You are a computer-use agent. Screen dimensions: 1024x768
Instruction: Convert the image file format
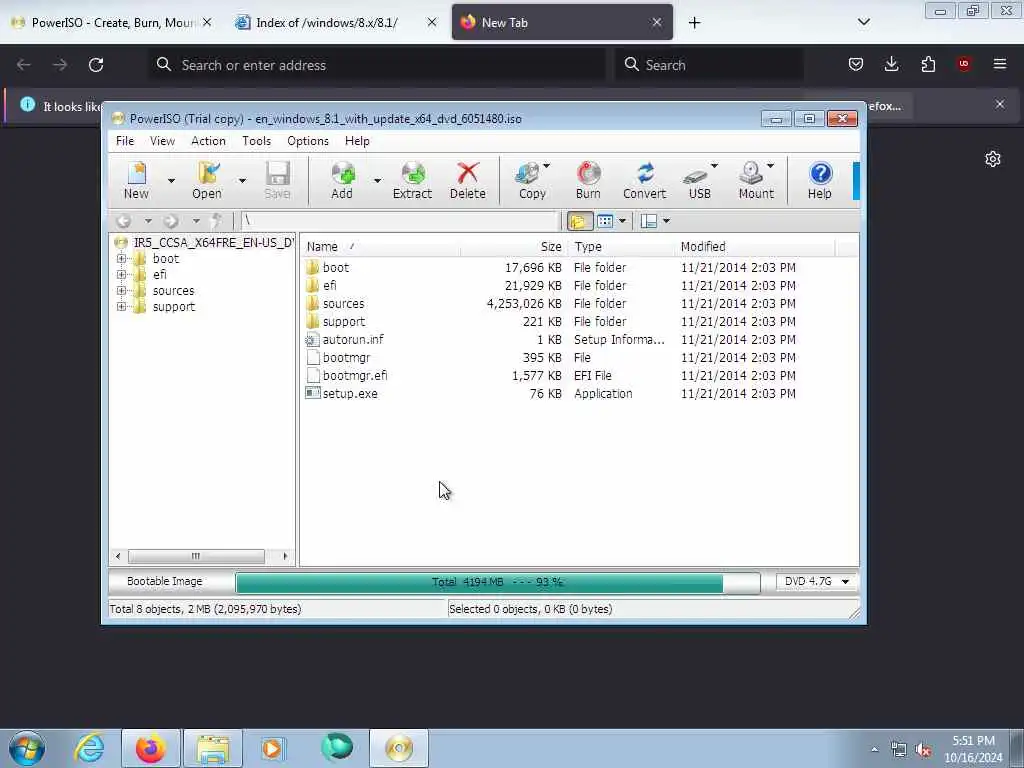[x=645, y=180]
